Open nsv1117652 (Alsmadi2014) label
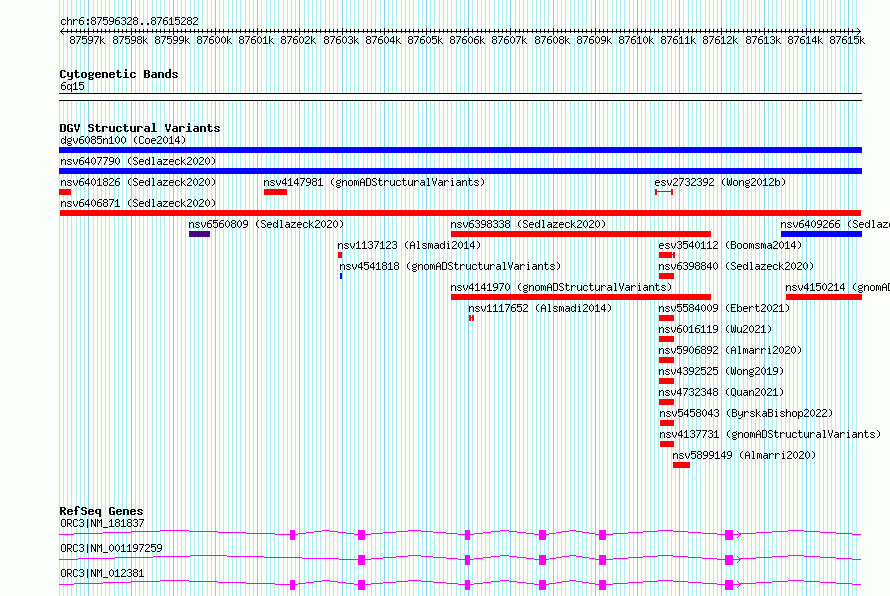This screenshot has width=890, height=596. click(540, 308)
